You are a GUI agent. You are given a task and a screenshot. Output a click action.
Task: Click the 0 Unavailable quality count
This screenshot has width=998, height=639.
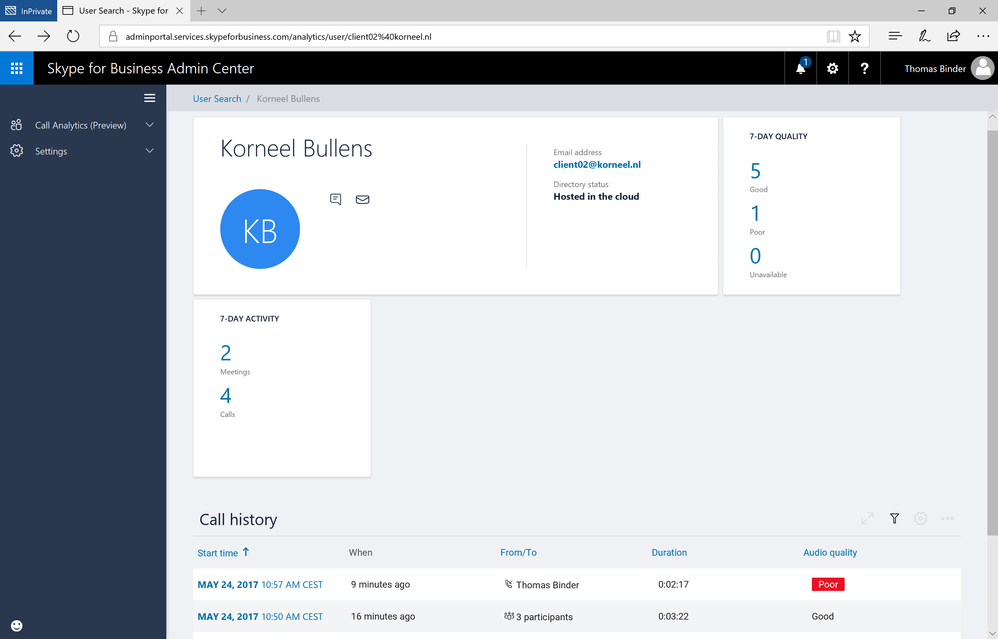pyautogui.click(x=756, y=256)
